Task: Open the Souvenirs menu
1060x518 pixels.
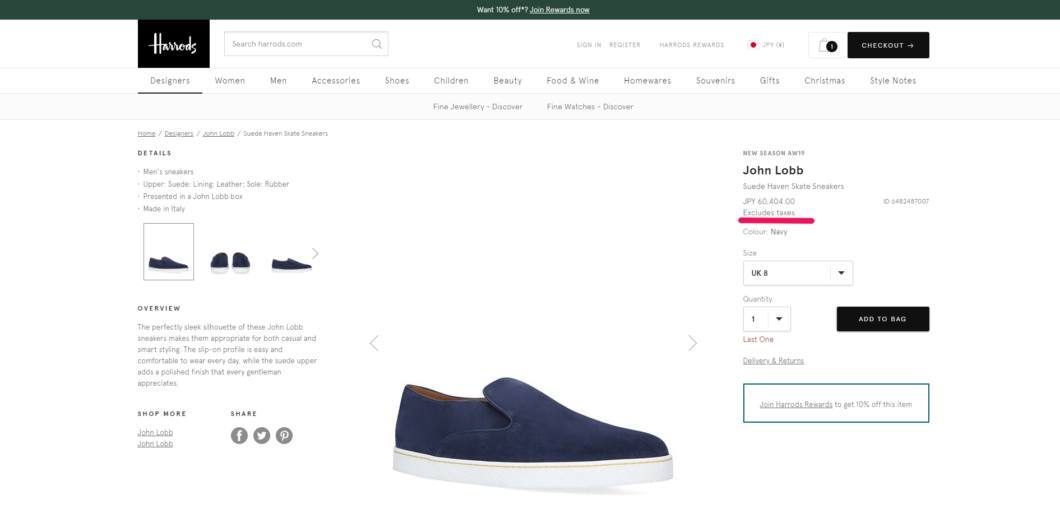Action: point(715,80)
